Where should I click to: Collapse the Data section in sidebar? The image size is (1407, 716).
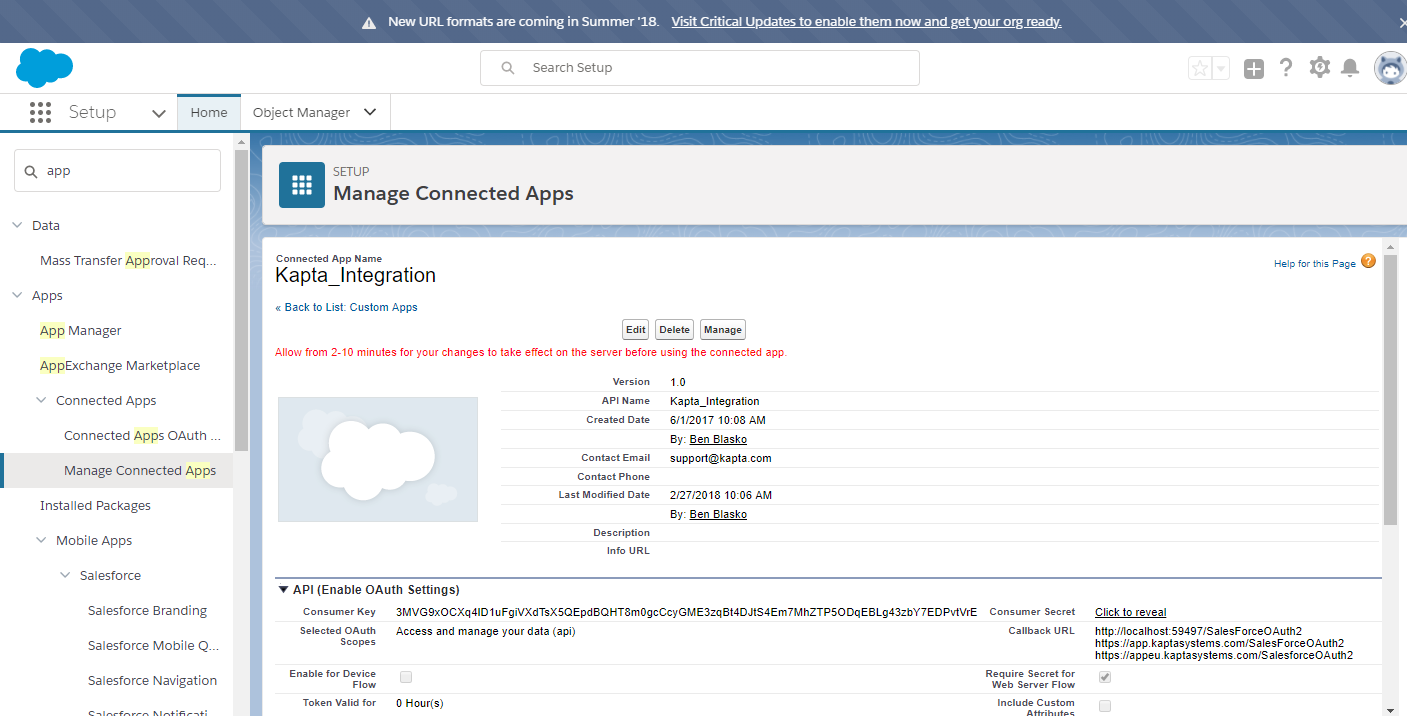[17, 225]
